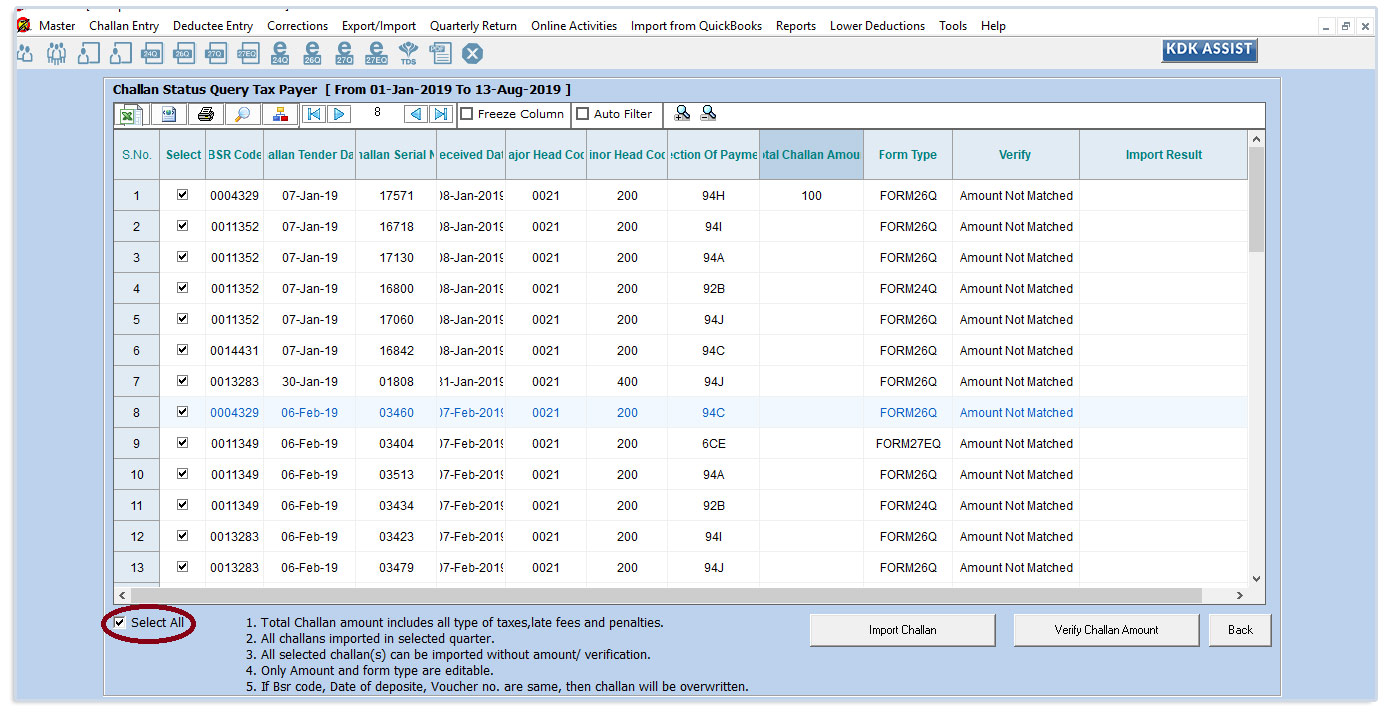Click the round X close icon in toolbar
1399x715 pixels.
pos(472,53)
